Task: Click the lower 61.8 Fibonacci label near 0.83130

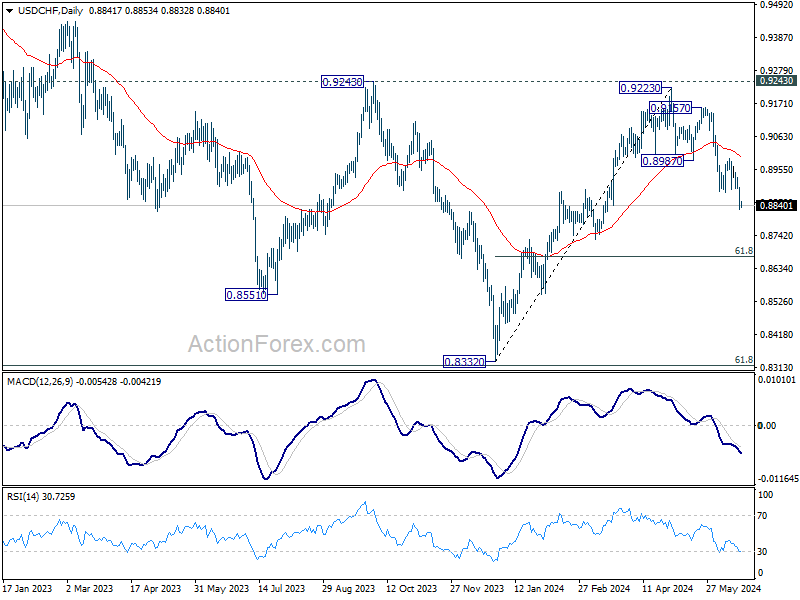Action: point(744,360)
